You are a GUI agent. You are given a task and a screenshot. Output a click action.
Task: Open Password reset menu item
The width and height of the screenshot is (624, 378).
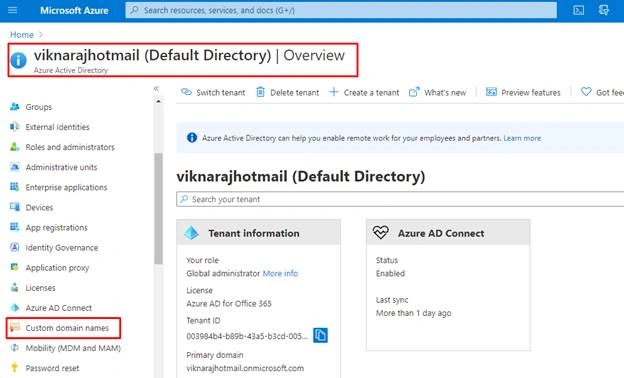tap(52, 368)
